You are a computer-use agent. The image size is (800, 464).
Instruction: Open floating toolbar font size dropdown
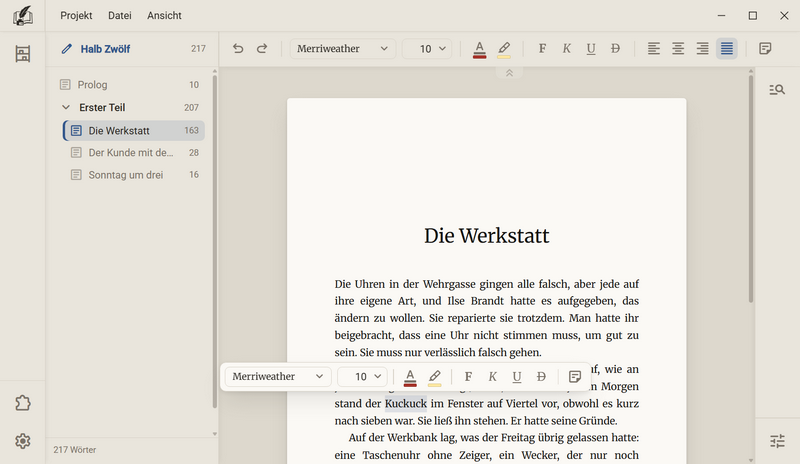[362, 377]
